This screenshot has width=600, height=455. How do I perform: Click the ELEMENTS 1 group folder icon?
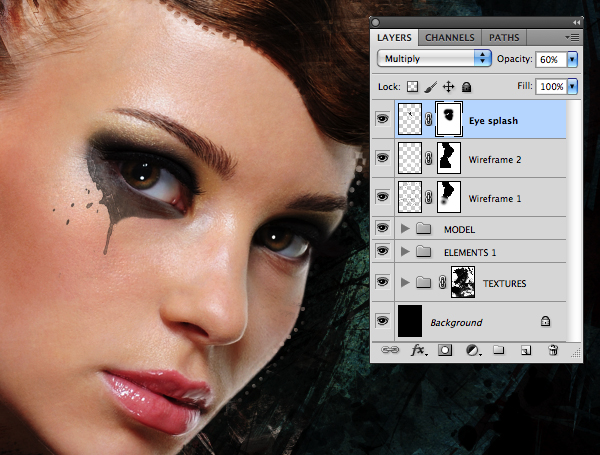(x=423, y=251)
